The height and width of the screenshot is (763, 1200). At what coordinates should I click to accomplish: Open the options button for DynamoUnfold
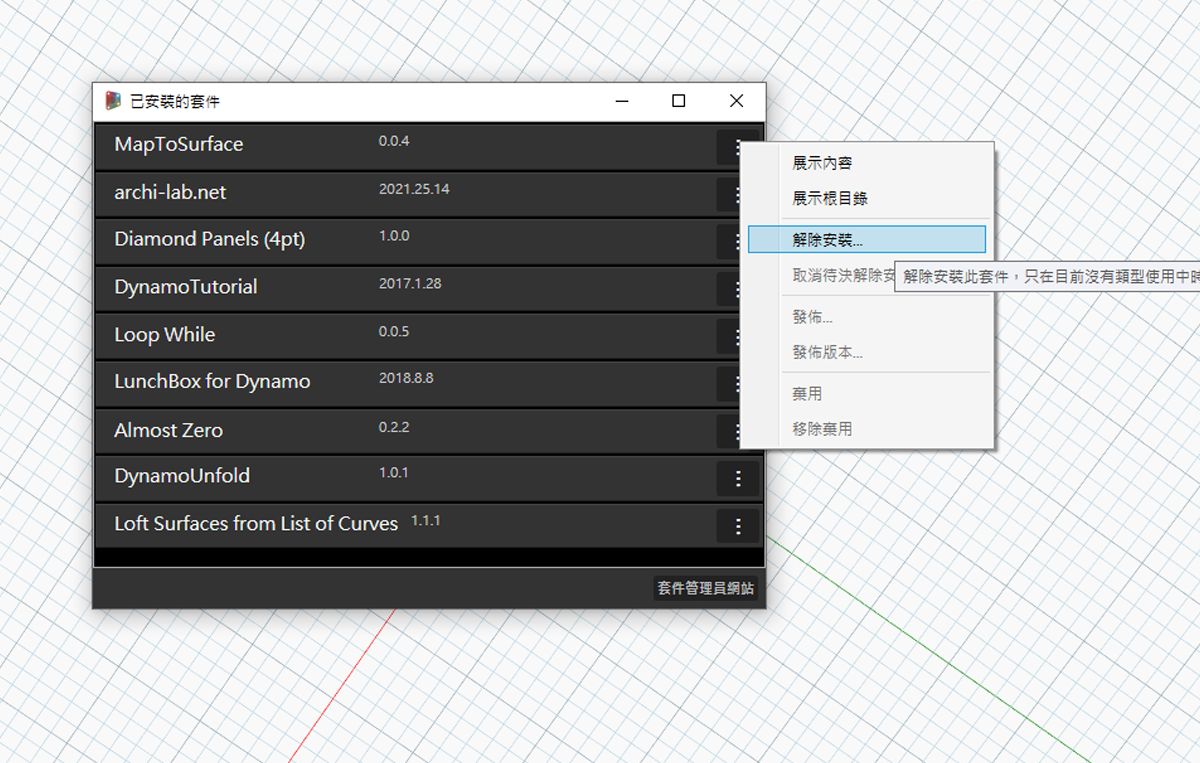(x=738, y=479)
